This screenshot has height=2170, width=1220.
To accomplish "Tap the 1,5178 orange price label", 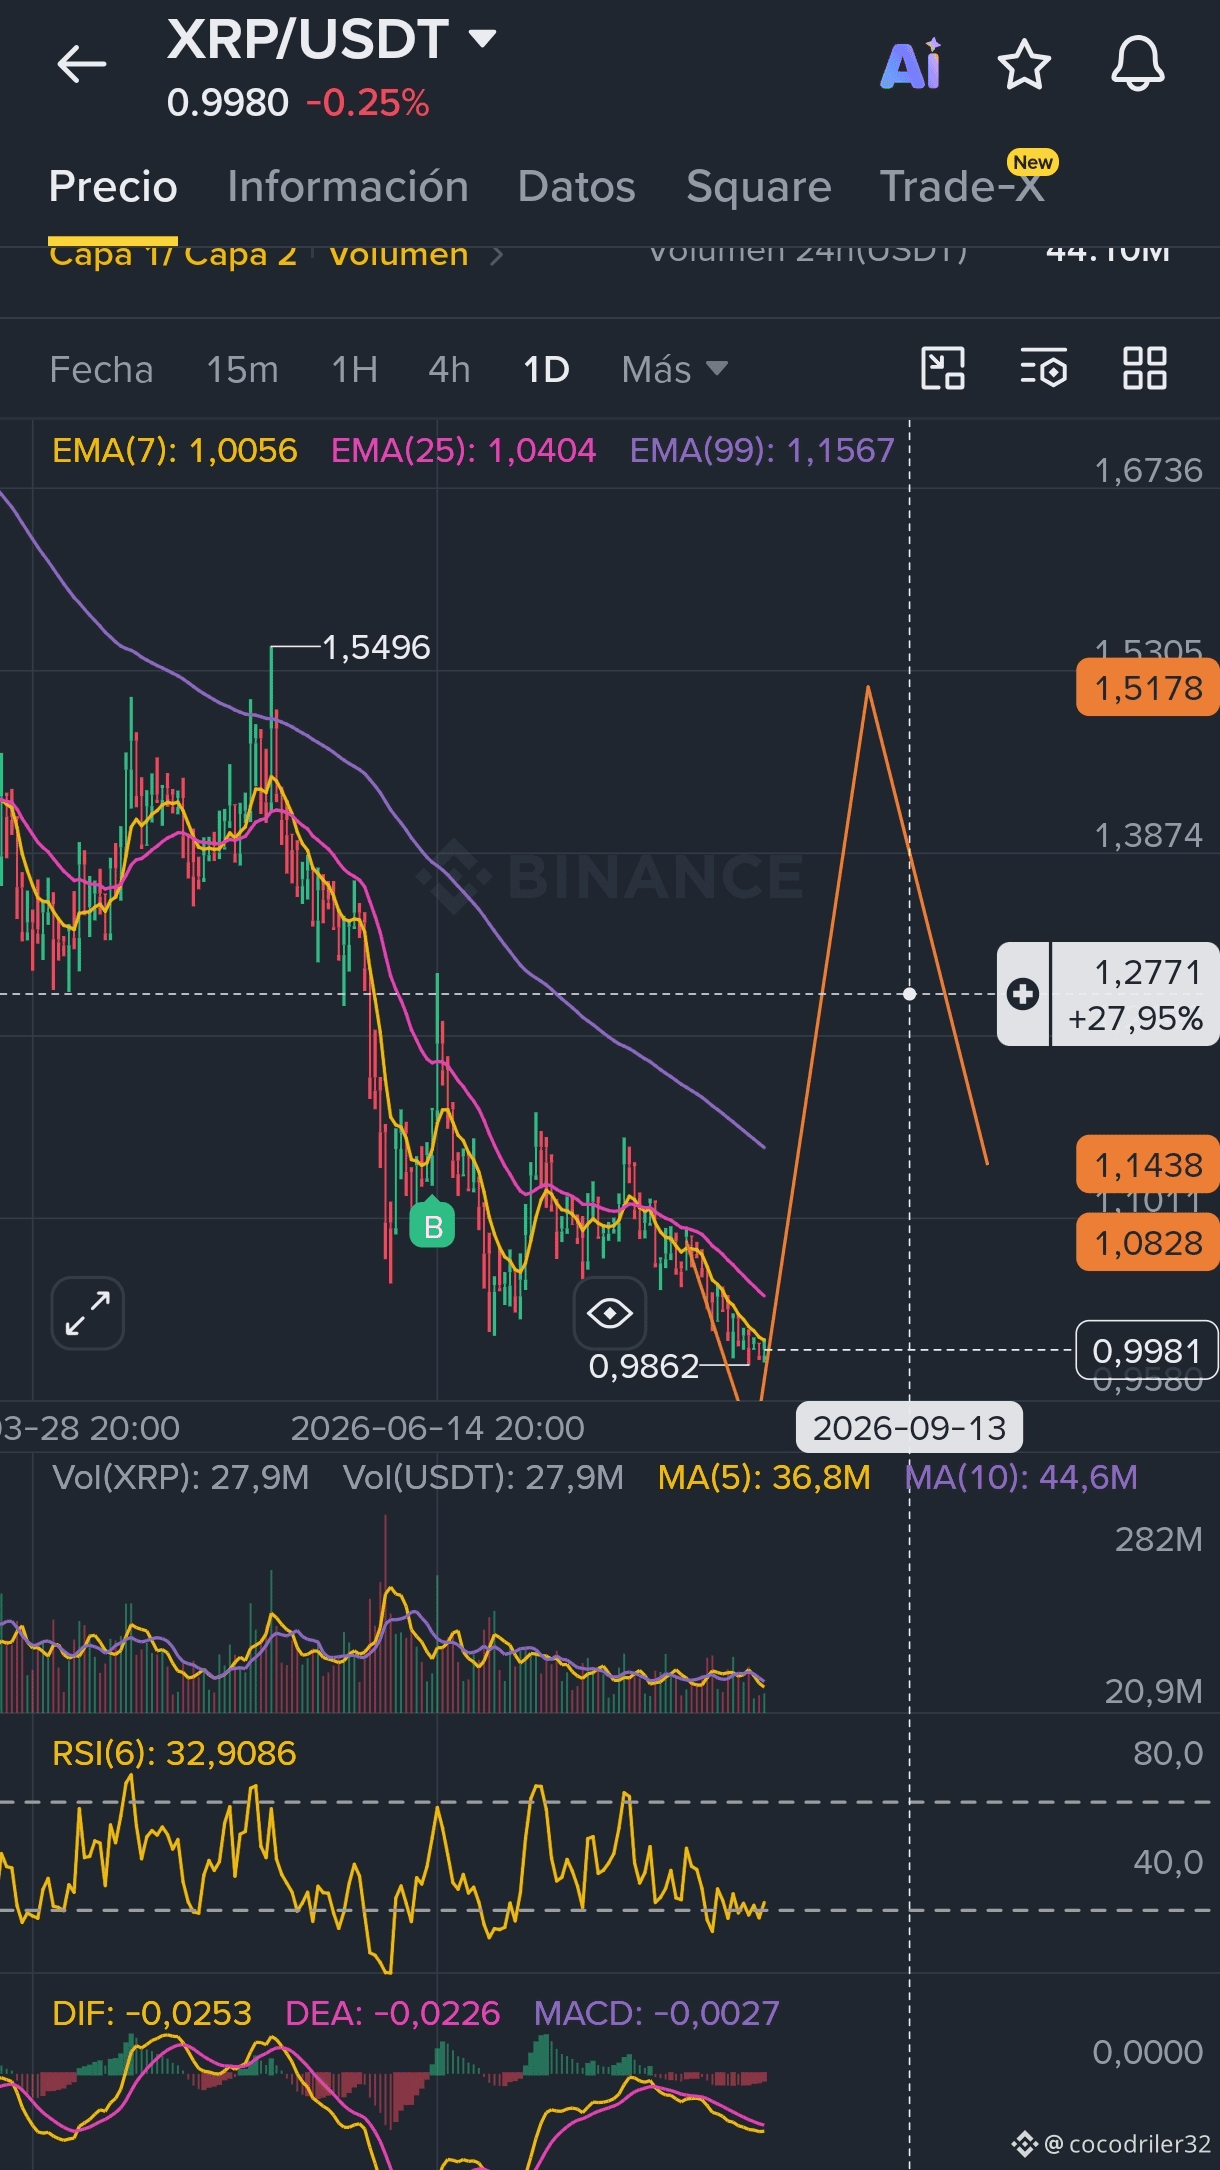I will point(1148,688).
